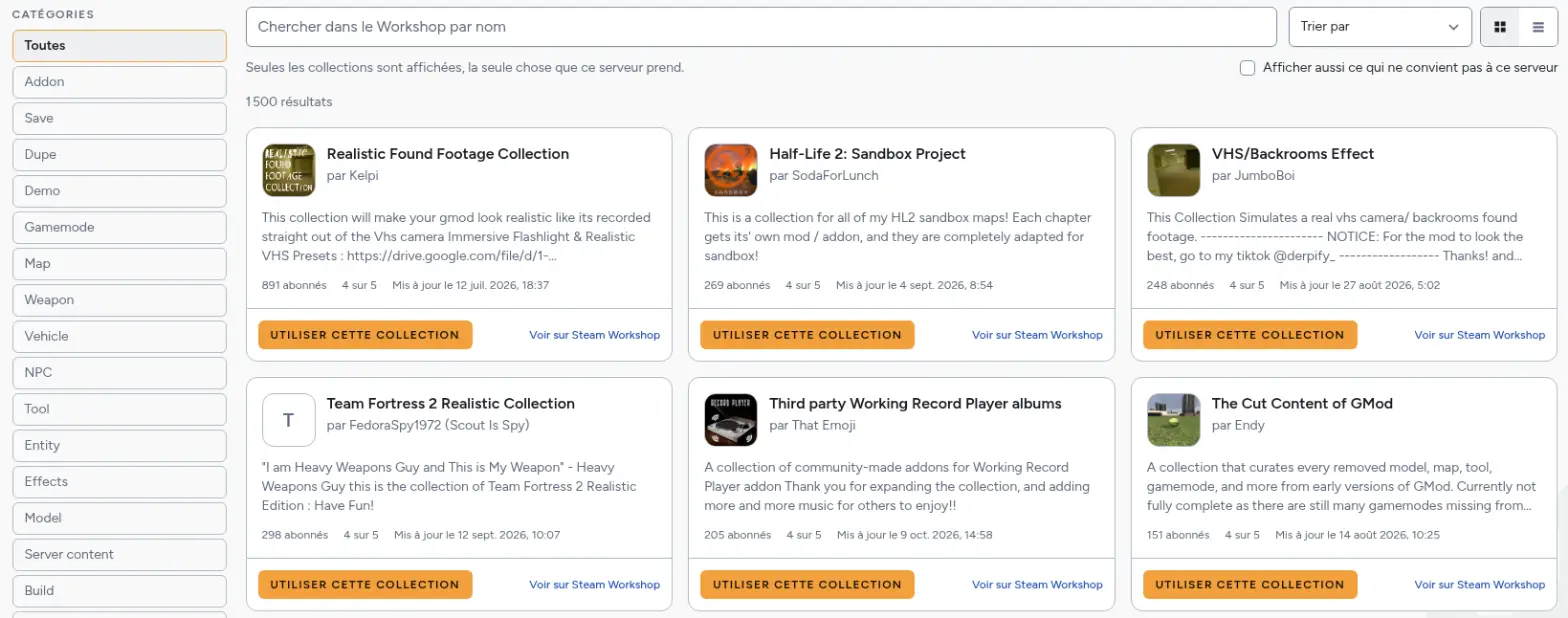The image size is (1568, 618).
Task: Open Half-Life 2: Sandbox Project thumbnail
Action: coord(731,170)
